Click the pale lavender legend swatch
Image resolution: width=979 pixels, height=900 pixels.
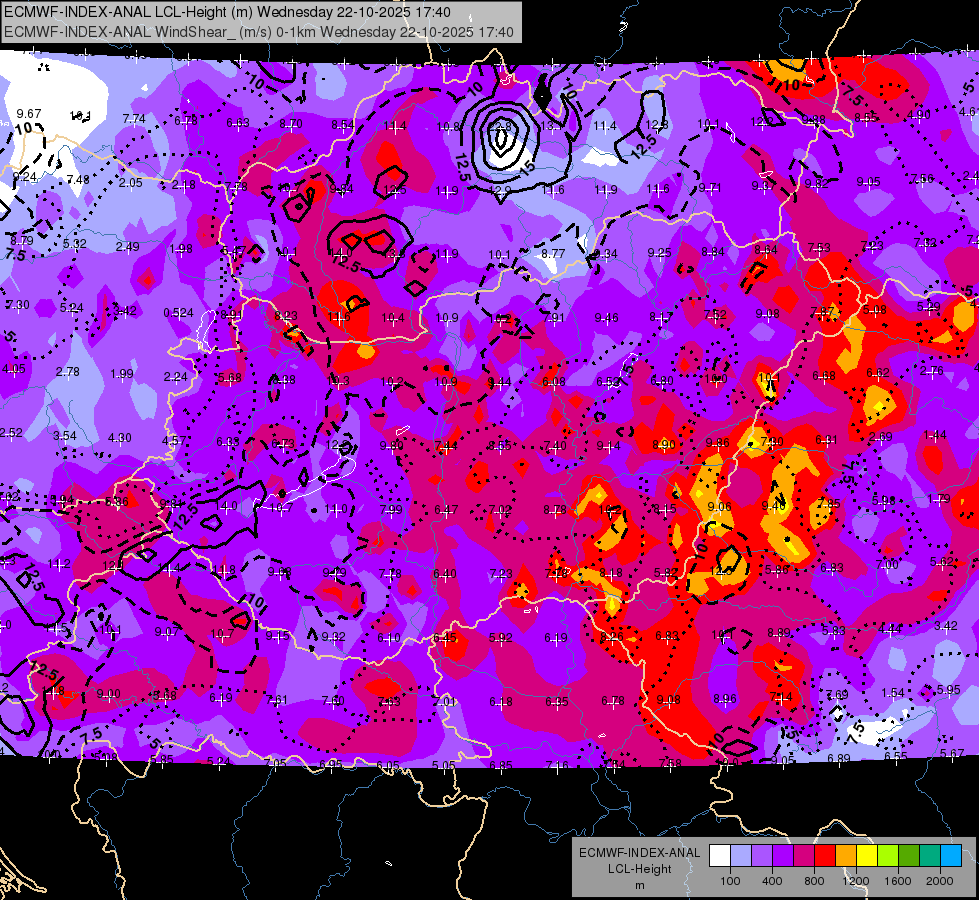tap(741, 856)
